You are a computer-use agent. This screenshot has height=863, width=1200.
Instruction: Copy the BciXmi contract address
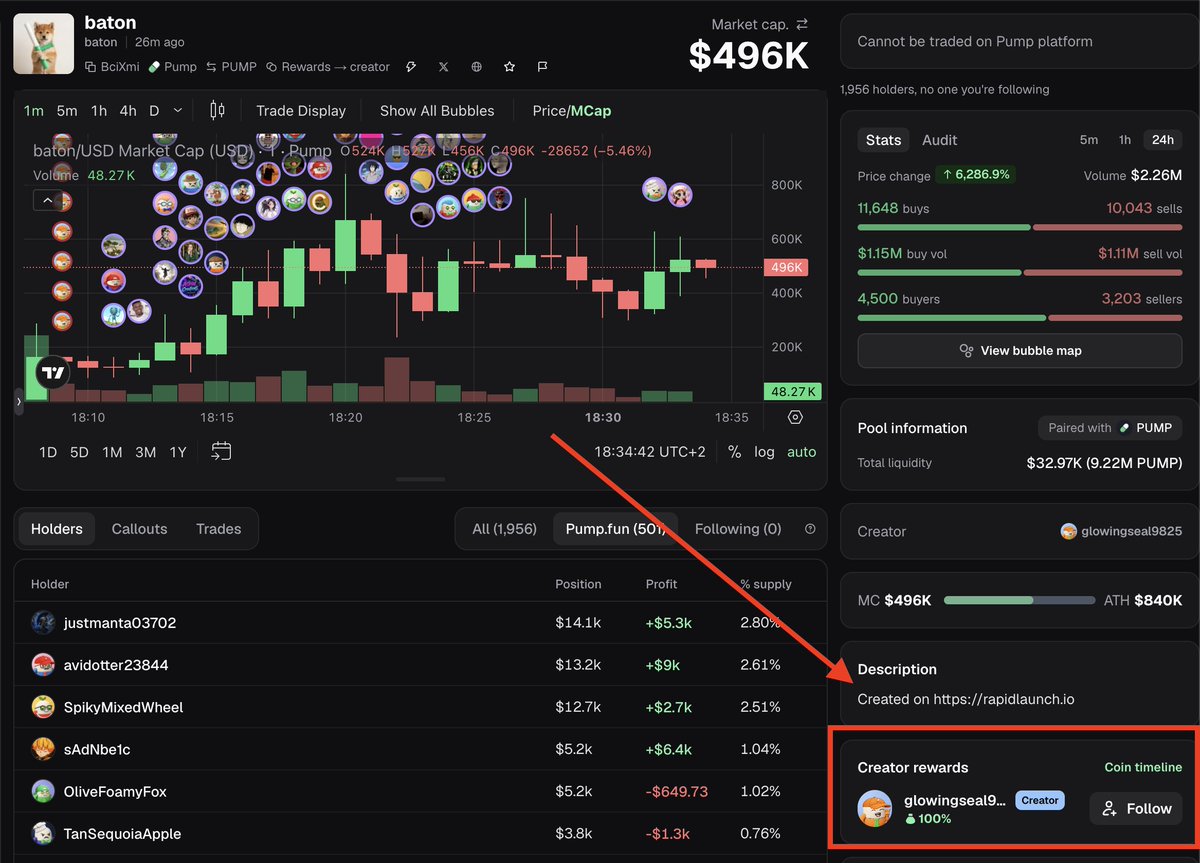[111, 67]
